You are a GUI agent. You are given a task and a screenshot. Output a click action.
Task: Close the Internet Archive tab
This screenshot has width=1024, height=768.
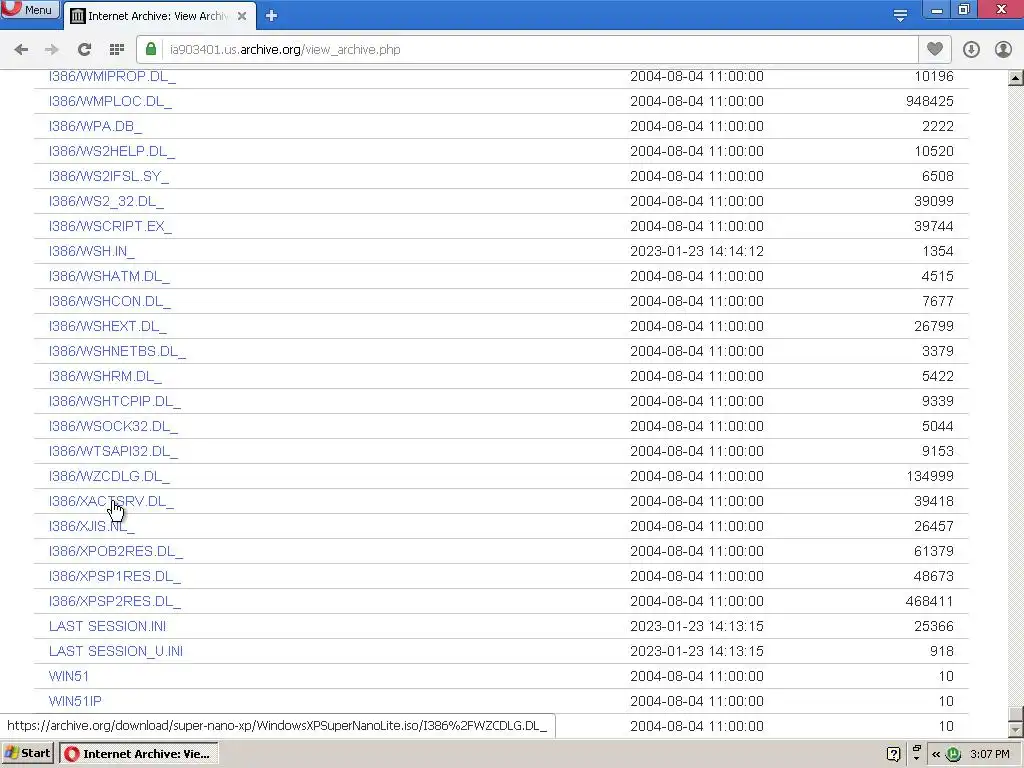242,16
